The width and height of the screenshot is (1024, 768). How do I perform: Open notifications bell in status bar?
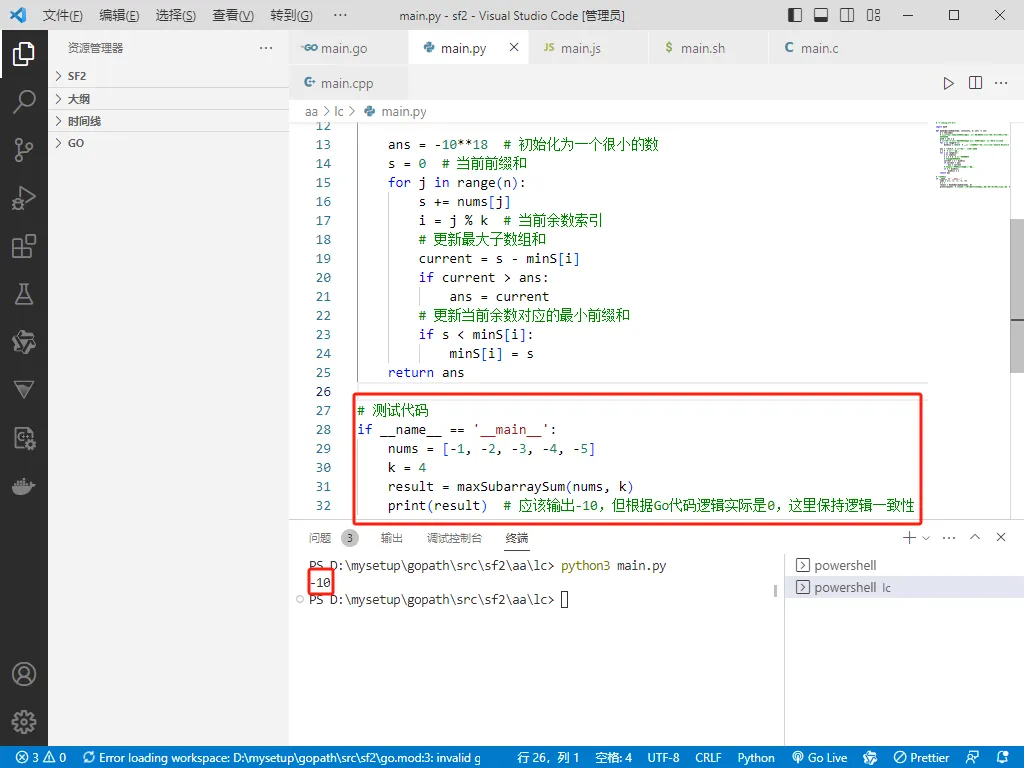click(x=1003, y=758)
